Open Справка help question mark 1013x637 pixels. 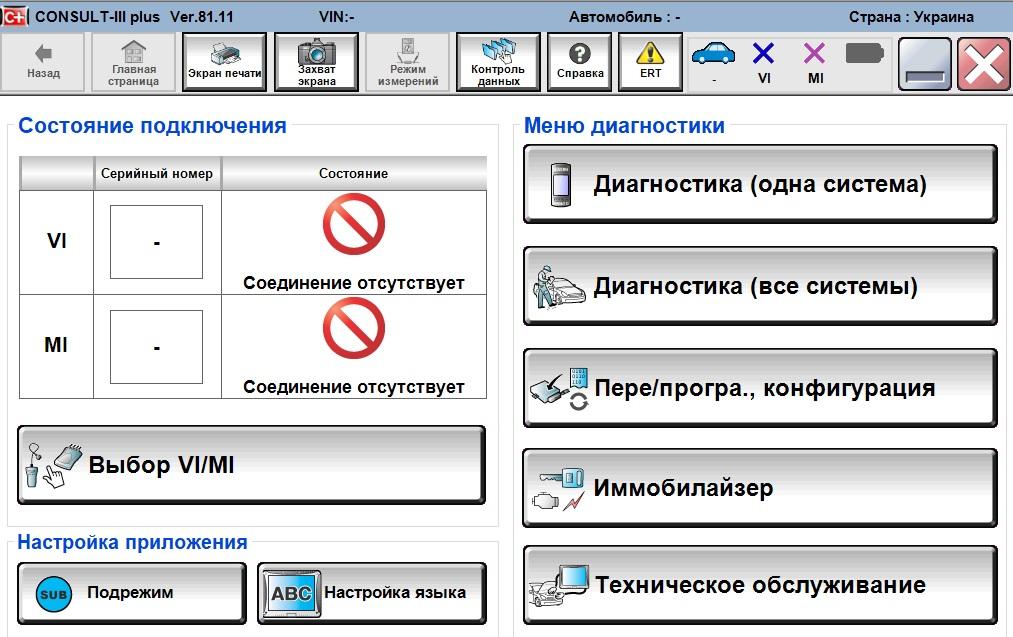point(580,63)
